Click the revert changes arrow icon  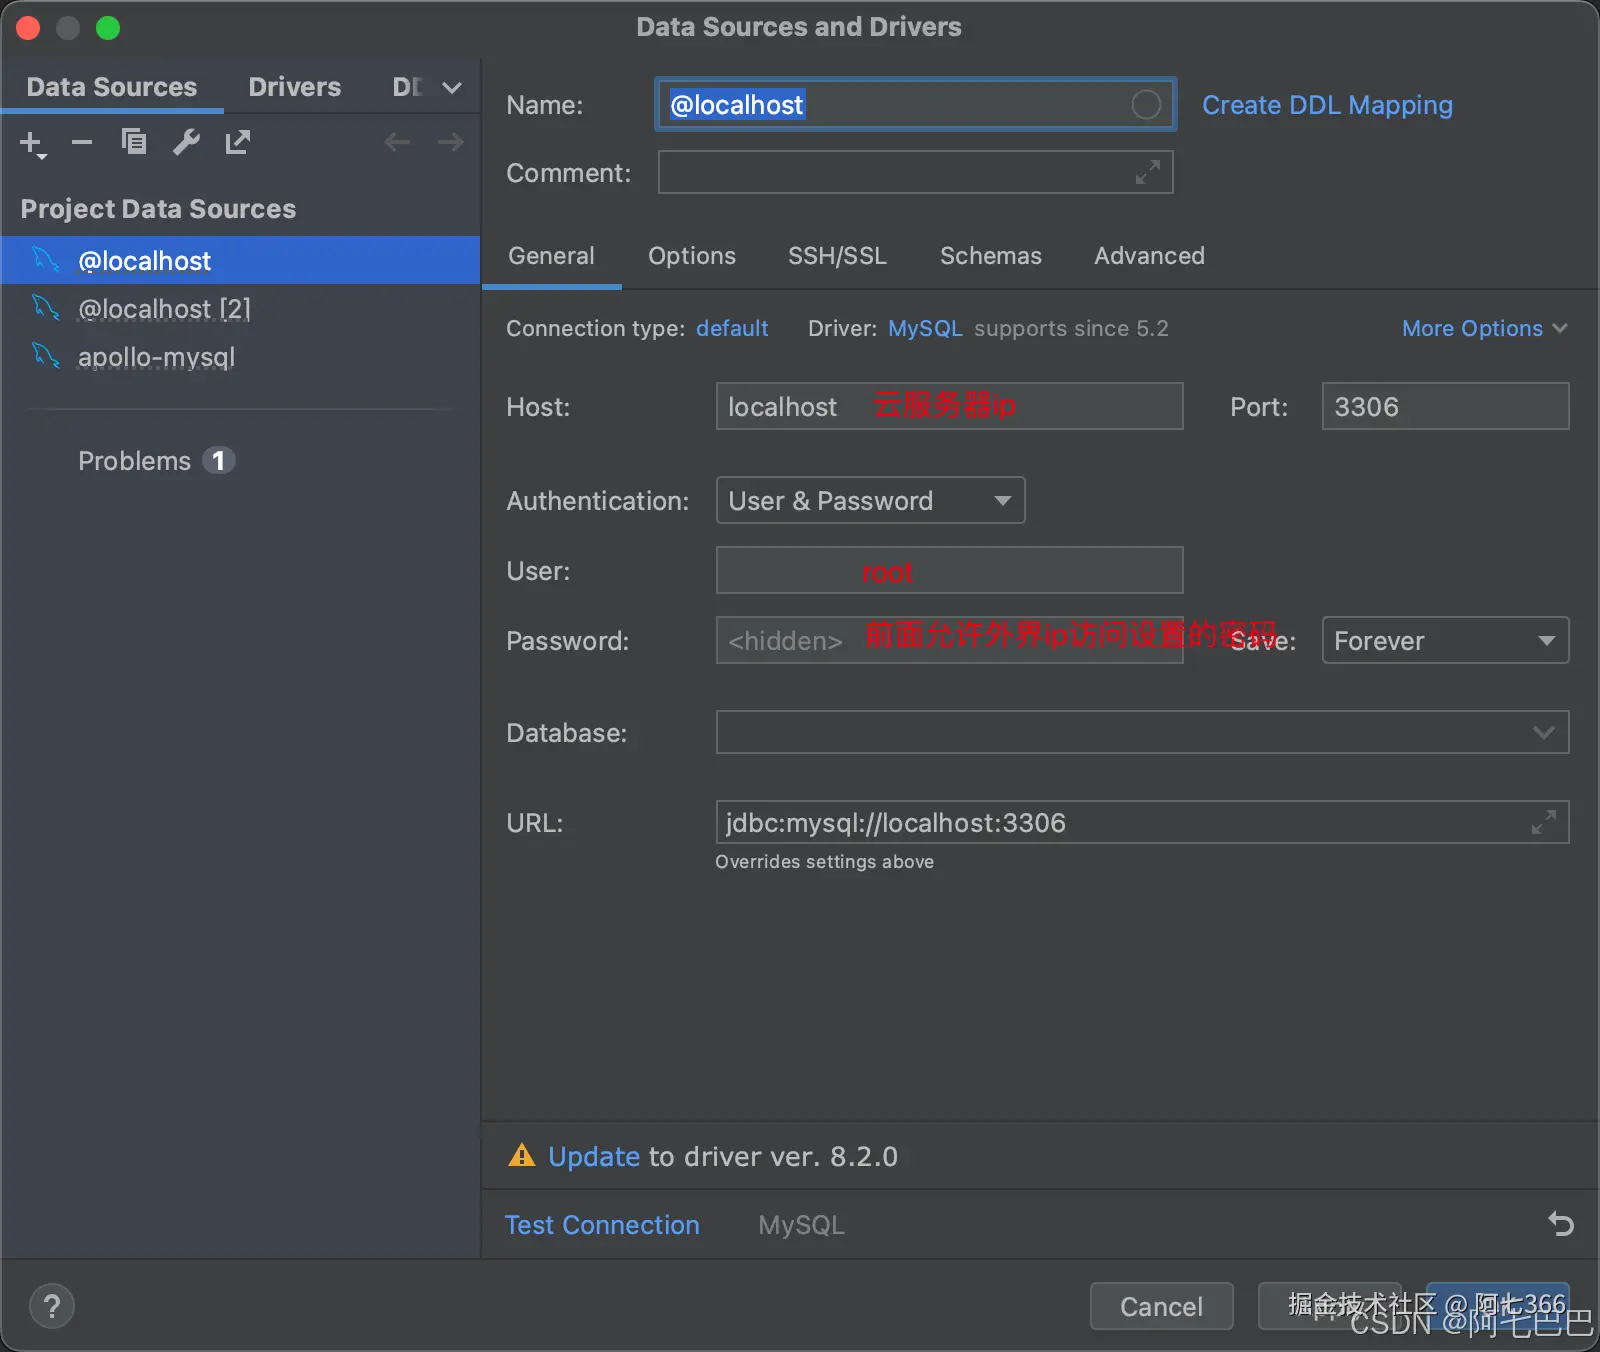click(1561, 1223)
